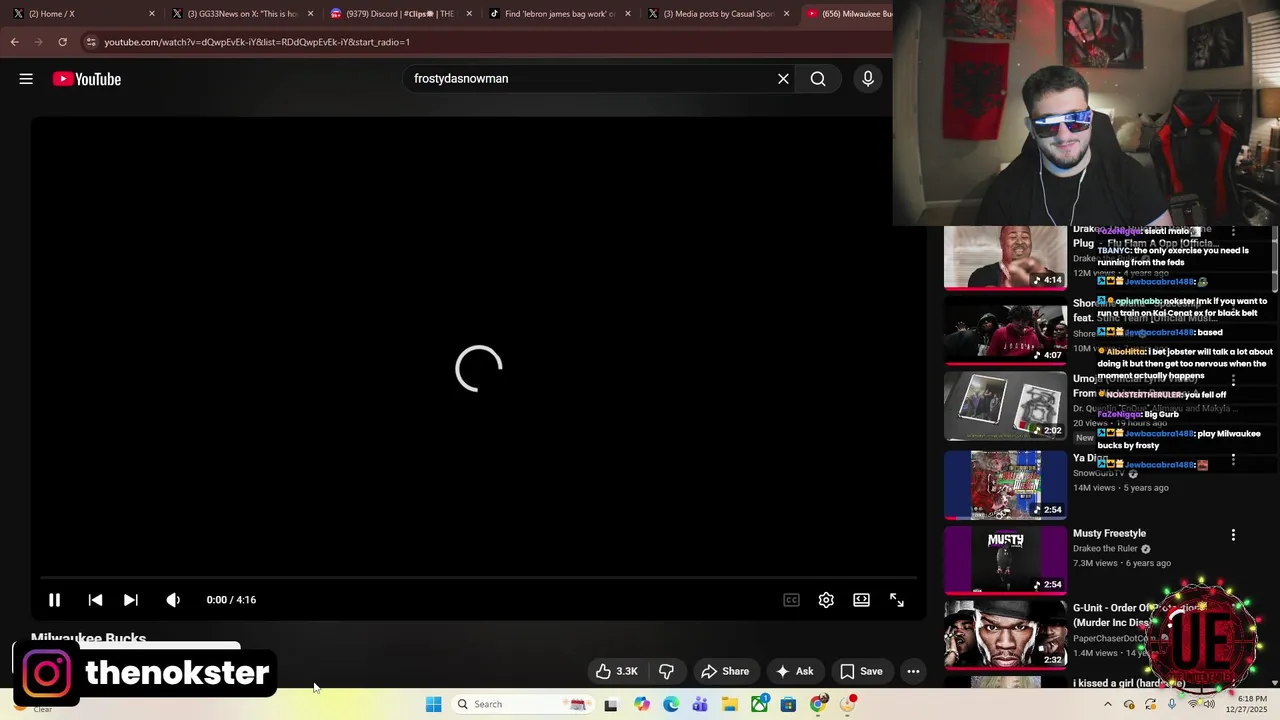The width and height of the screenshot is (1280, 720).
Task: Click the YouTube search magnifier button
Action: pos(818,79)
